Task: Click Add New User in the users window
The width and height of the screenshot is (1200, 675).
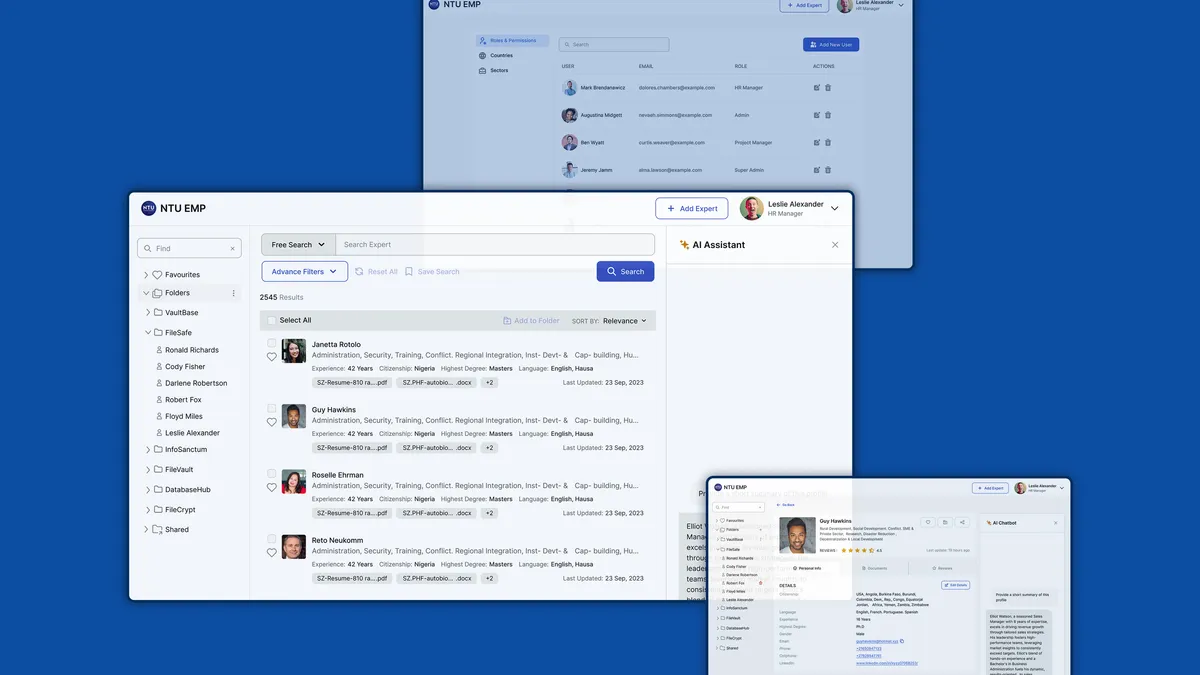Action: point(831,44)
